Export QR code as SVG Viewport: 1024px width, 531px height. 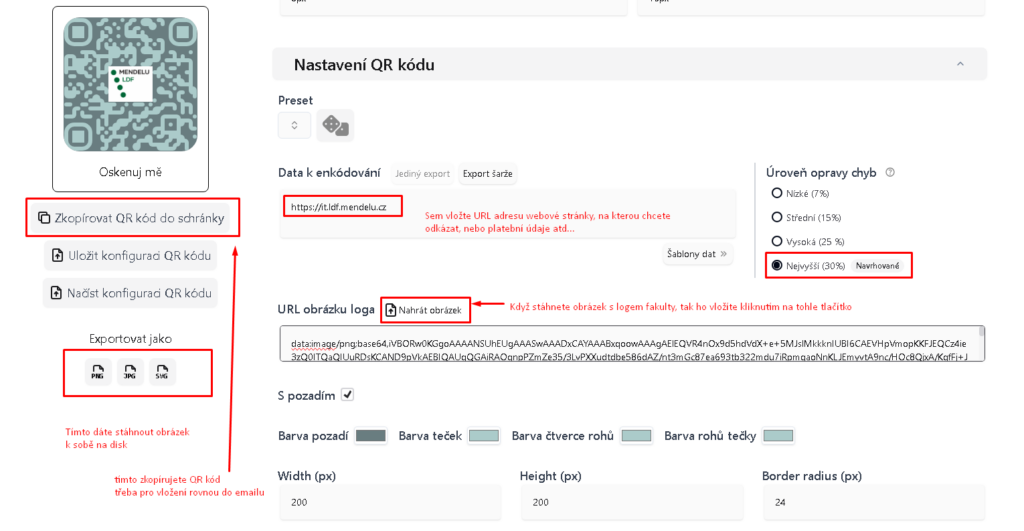coord(162,372)
